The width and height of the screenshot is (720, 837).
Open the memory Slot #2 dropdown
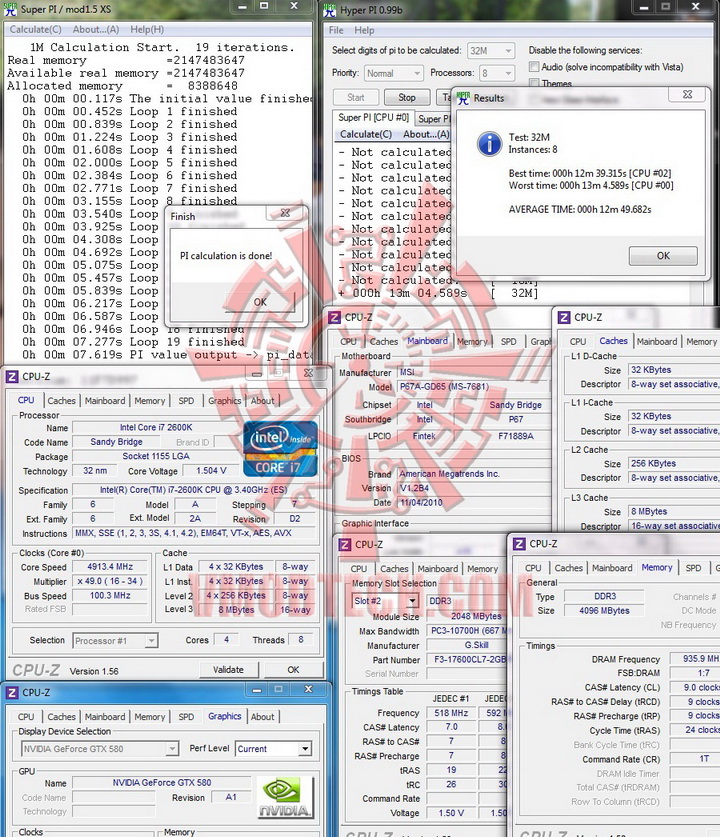pyautogui.click(x=385, y=601)
